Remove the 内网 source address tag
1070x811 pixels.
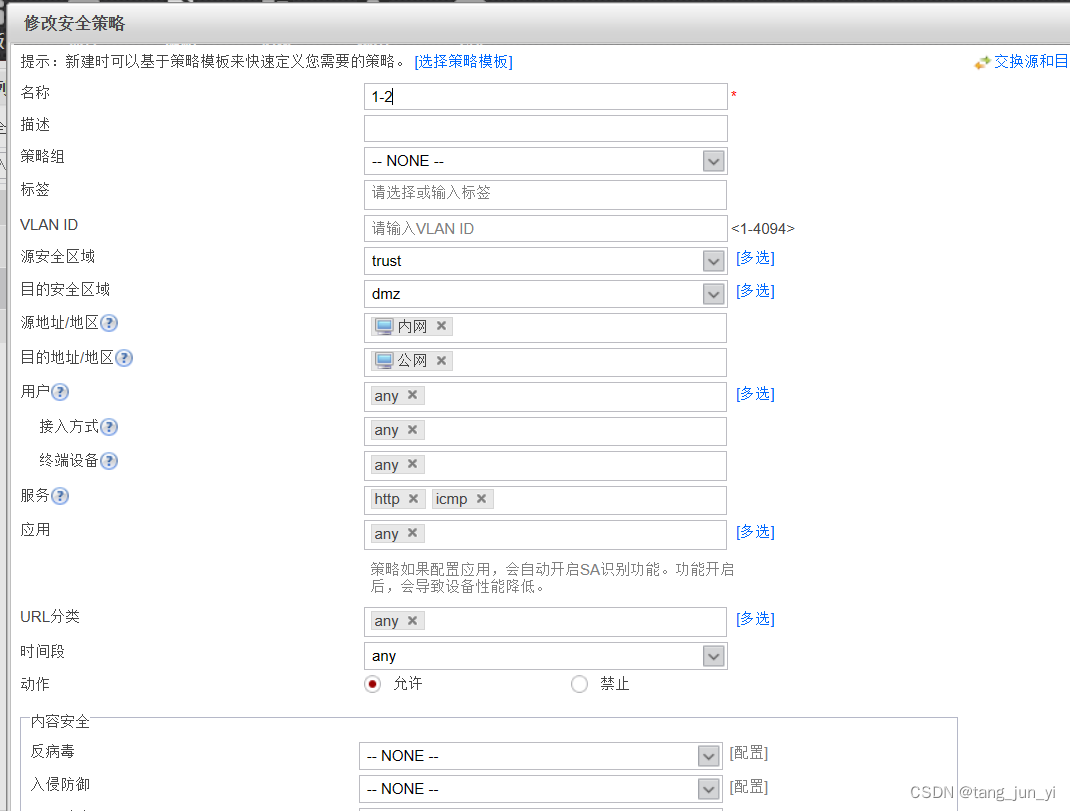tap(442, 326)
